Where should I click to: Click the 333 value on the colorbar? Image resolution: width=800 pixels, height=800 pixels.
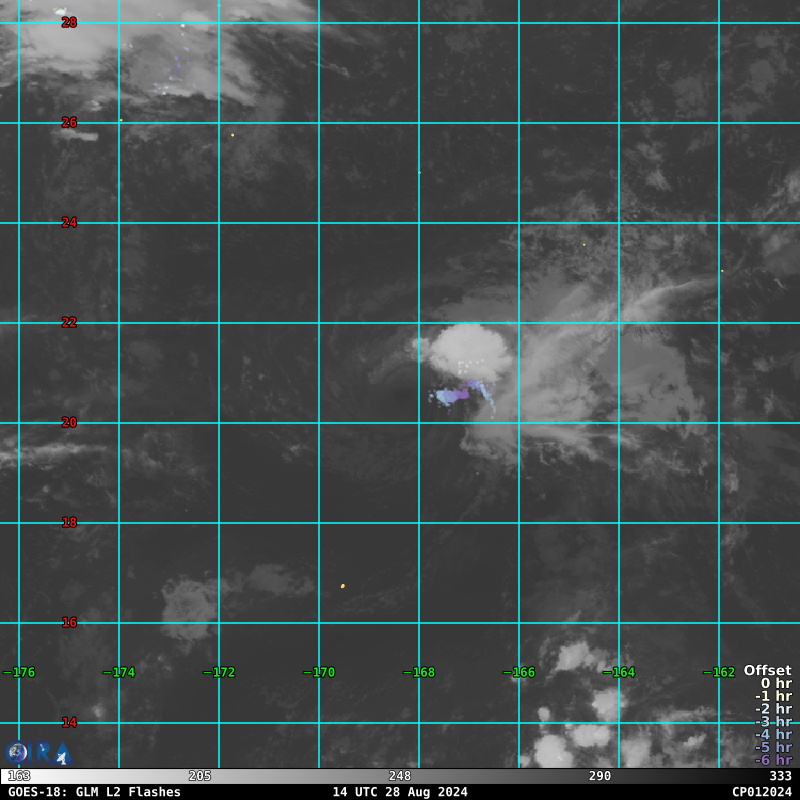point(780,776)
